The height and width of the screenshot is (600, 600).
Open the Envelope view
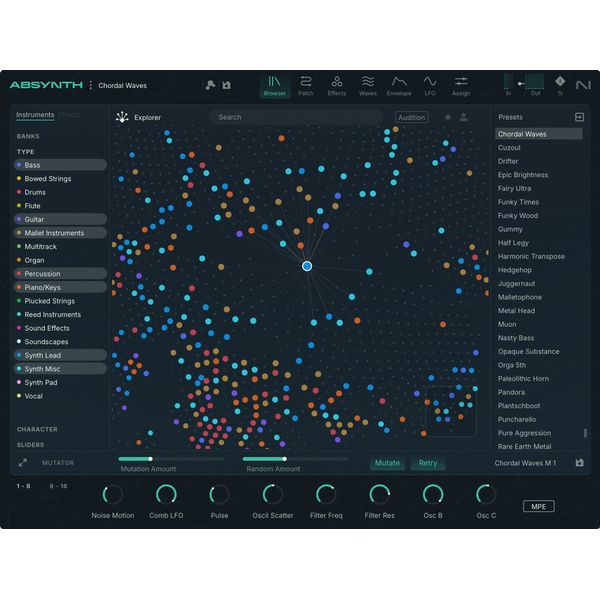click(399, 86)
